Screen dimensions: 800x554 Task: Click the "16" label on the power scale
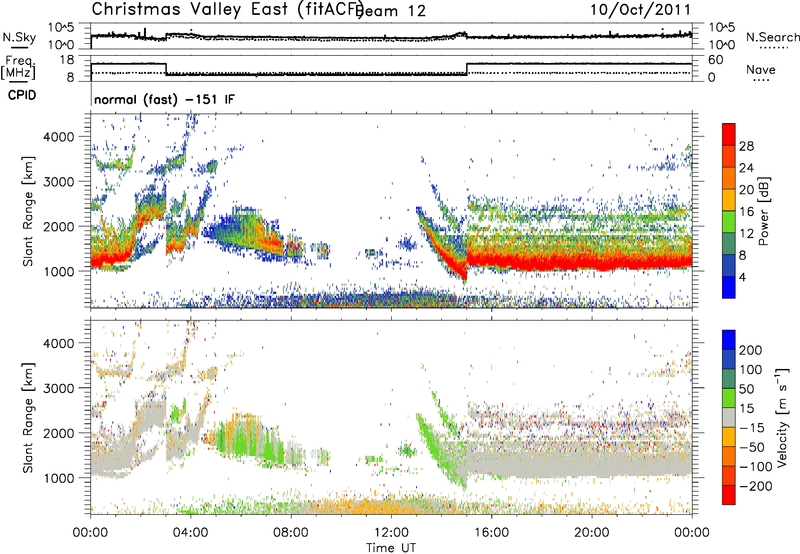pyautogui.click(x=746, y=212)
